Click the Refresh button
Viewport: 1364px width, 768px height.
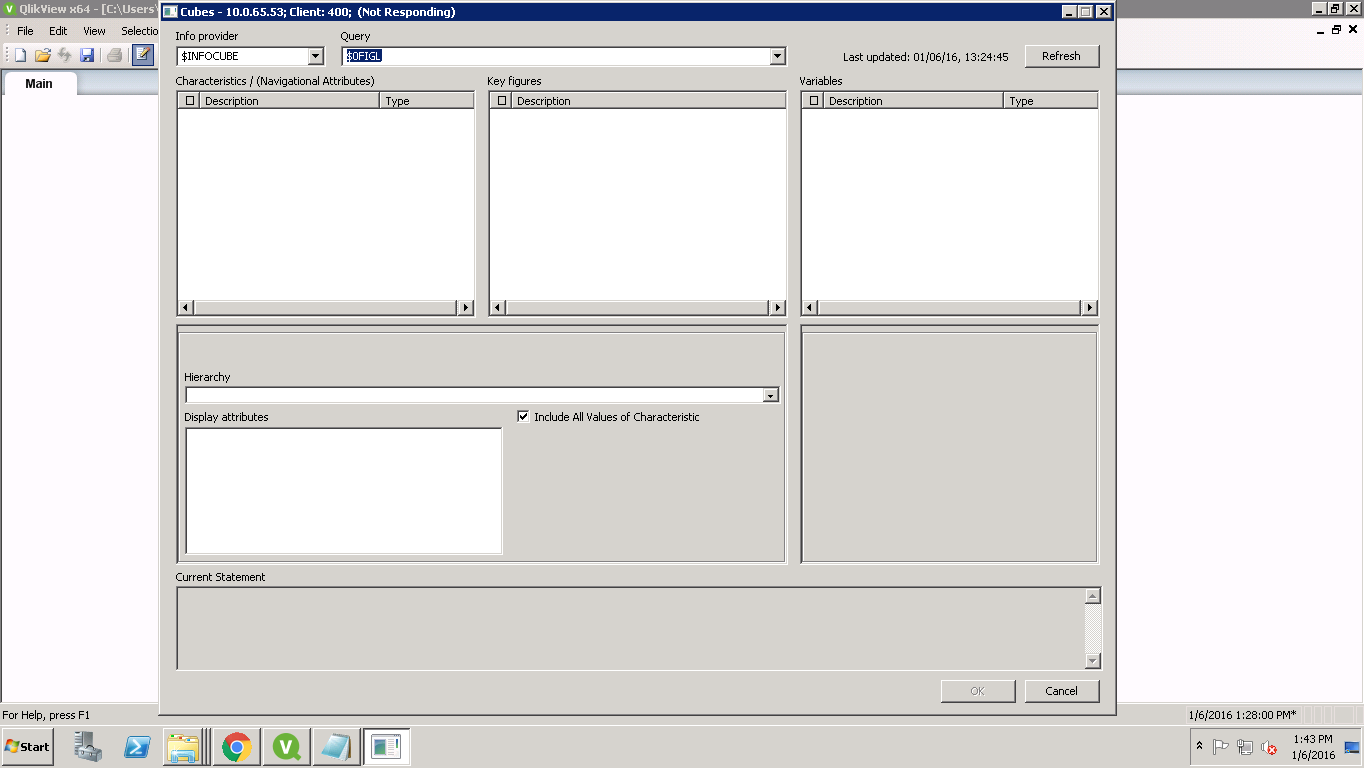pyautogui.click(x=1062, y=57)
